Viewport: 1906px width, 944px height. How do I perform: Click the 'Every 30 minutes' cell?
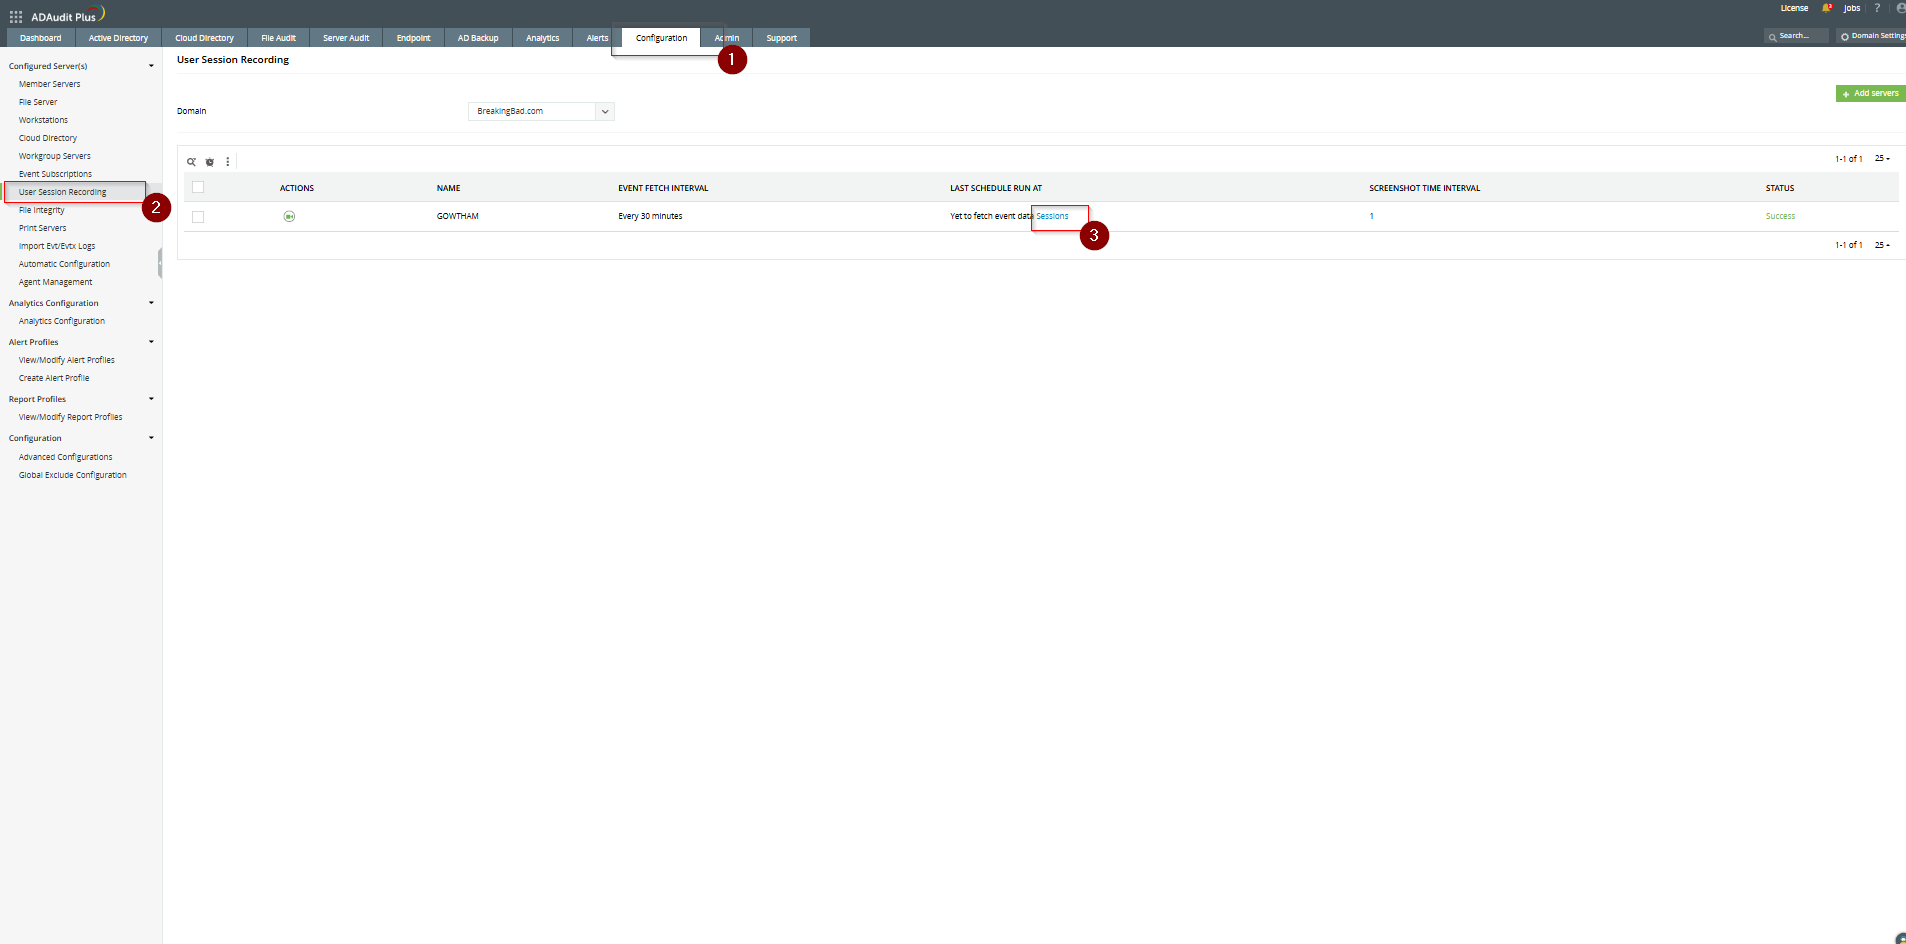(650, 216)
